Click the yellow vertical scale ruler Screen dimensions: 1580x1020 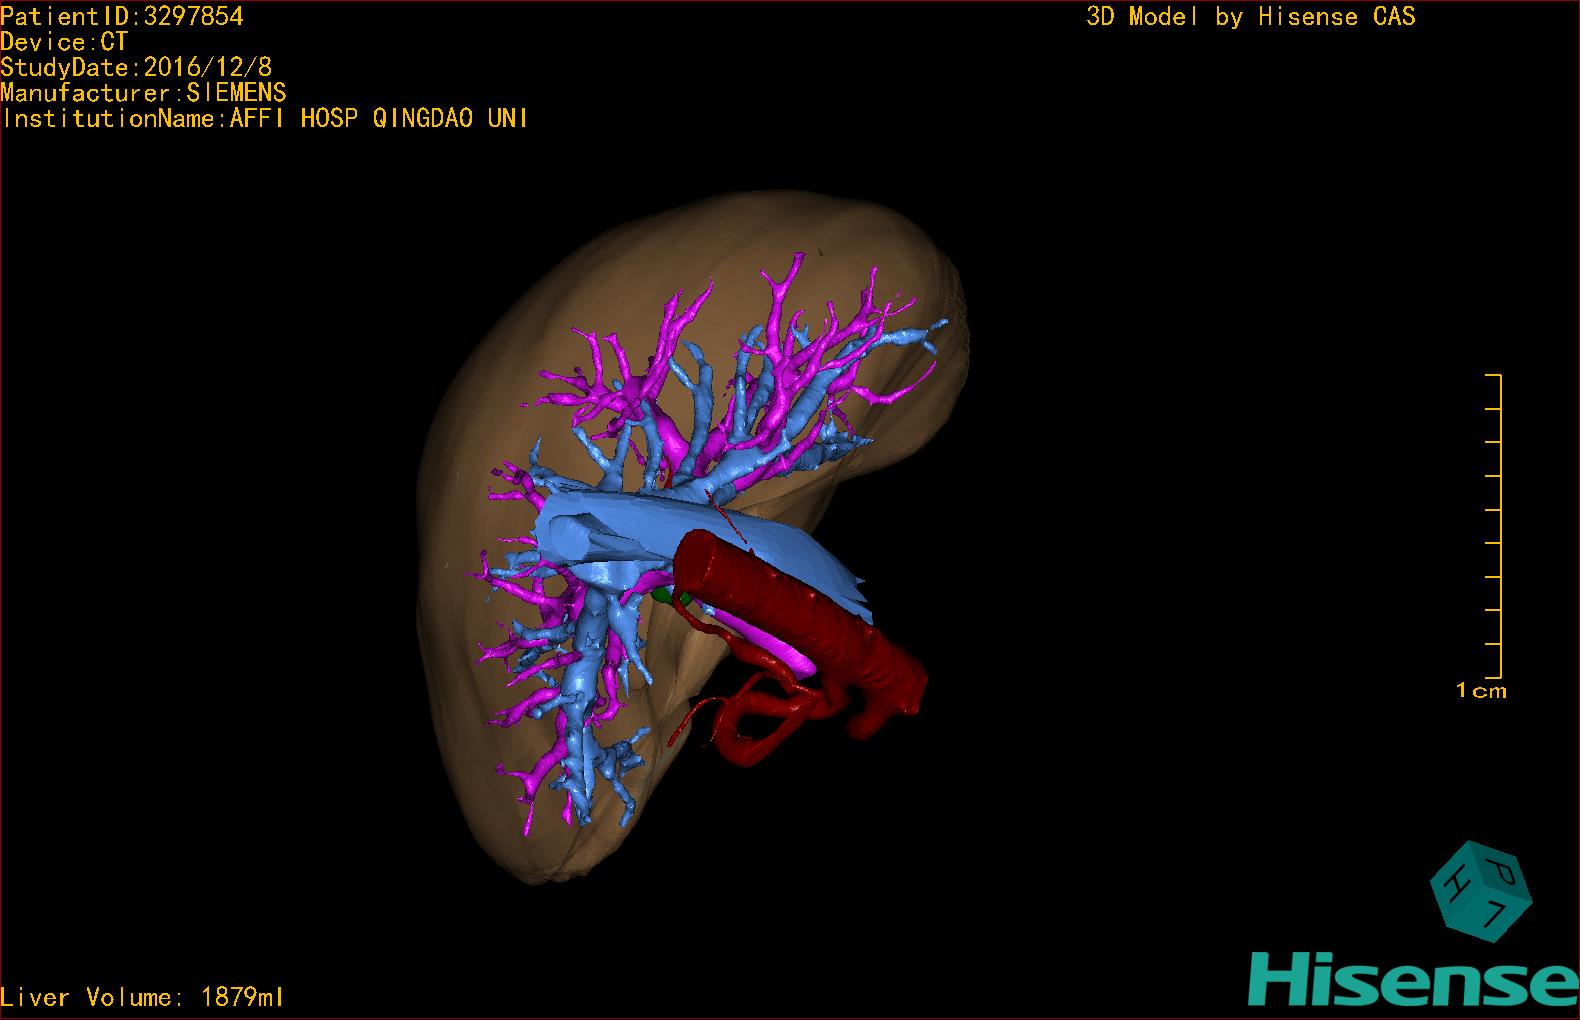point(1498,525)
